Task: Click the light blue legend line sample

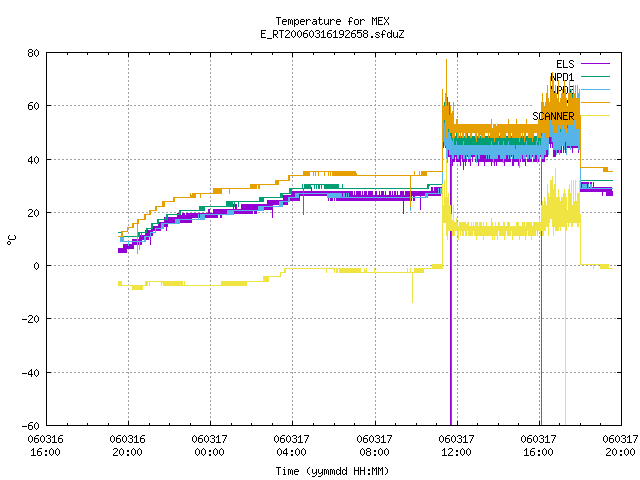Action: [x=595, y=89]
